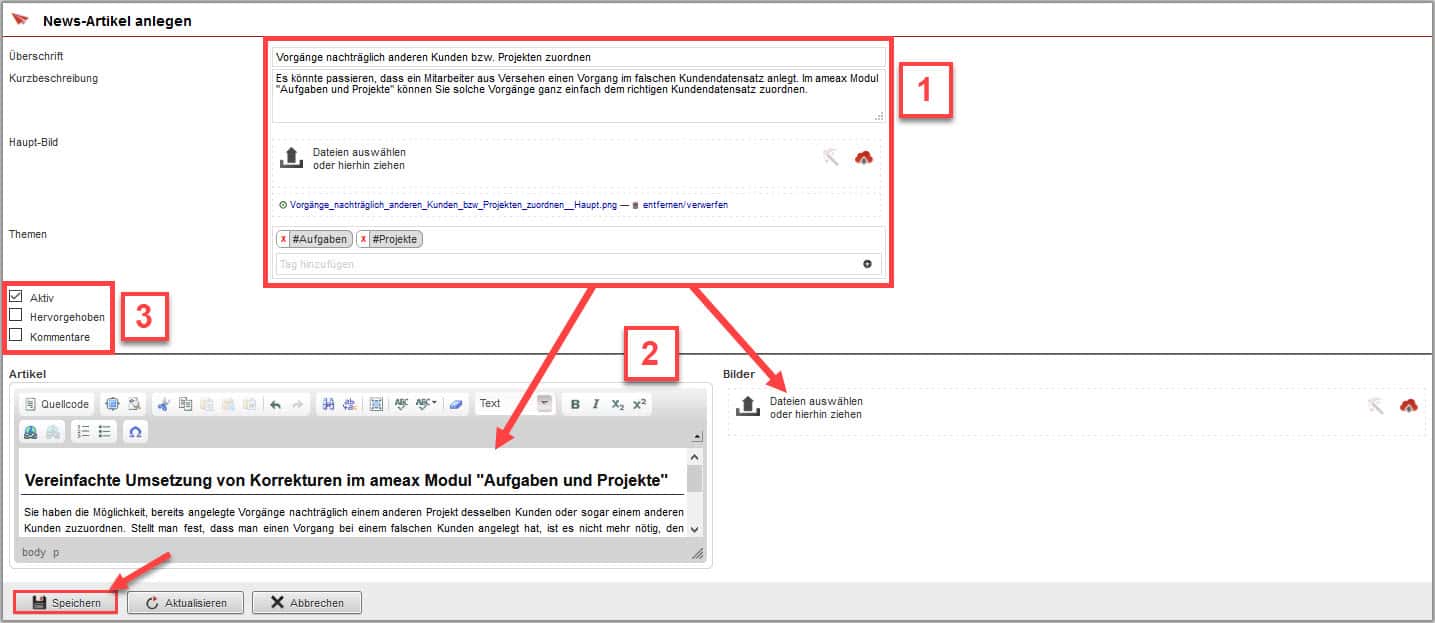This screenshot has height=623, width=1435.
Task: Remove the #Aufgaben tag
Action: (x=284, y=239)
